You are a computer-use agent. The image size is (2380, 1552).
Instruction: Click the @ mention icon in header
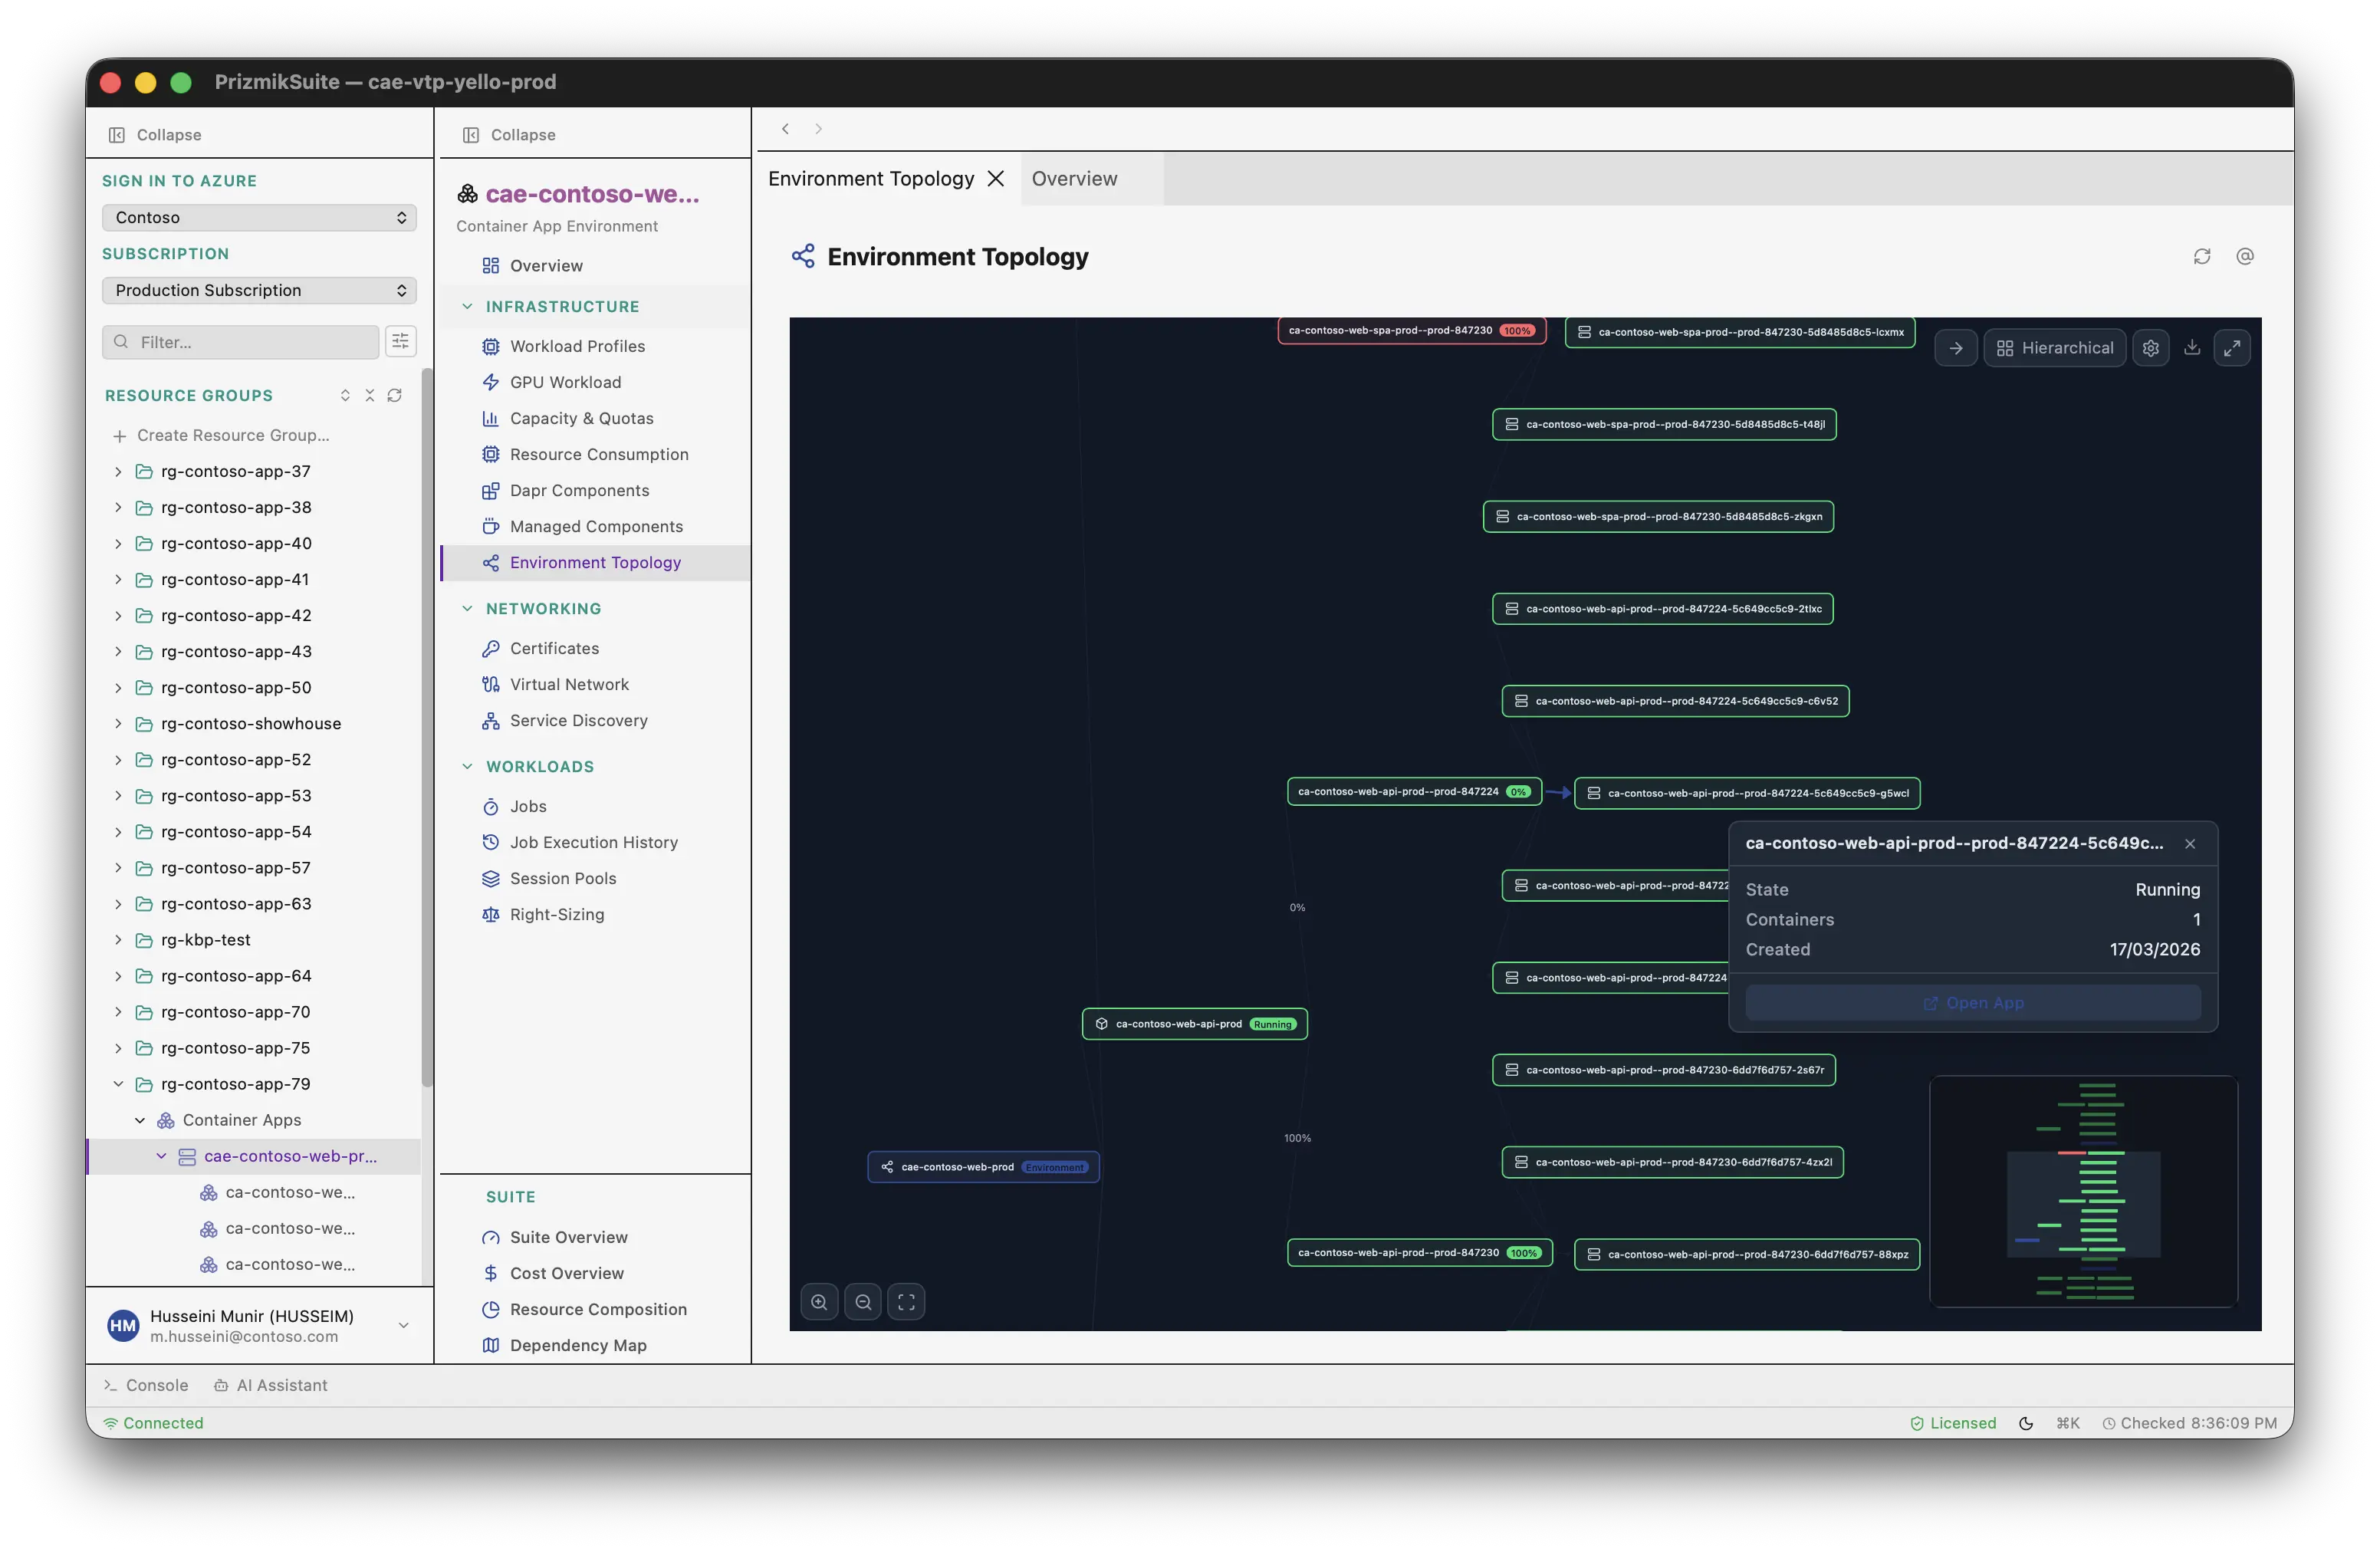(2244, 257)
